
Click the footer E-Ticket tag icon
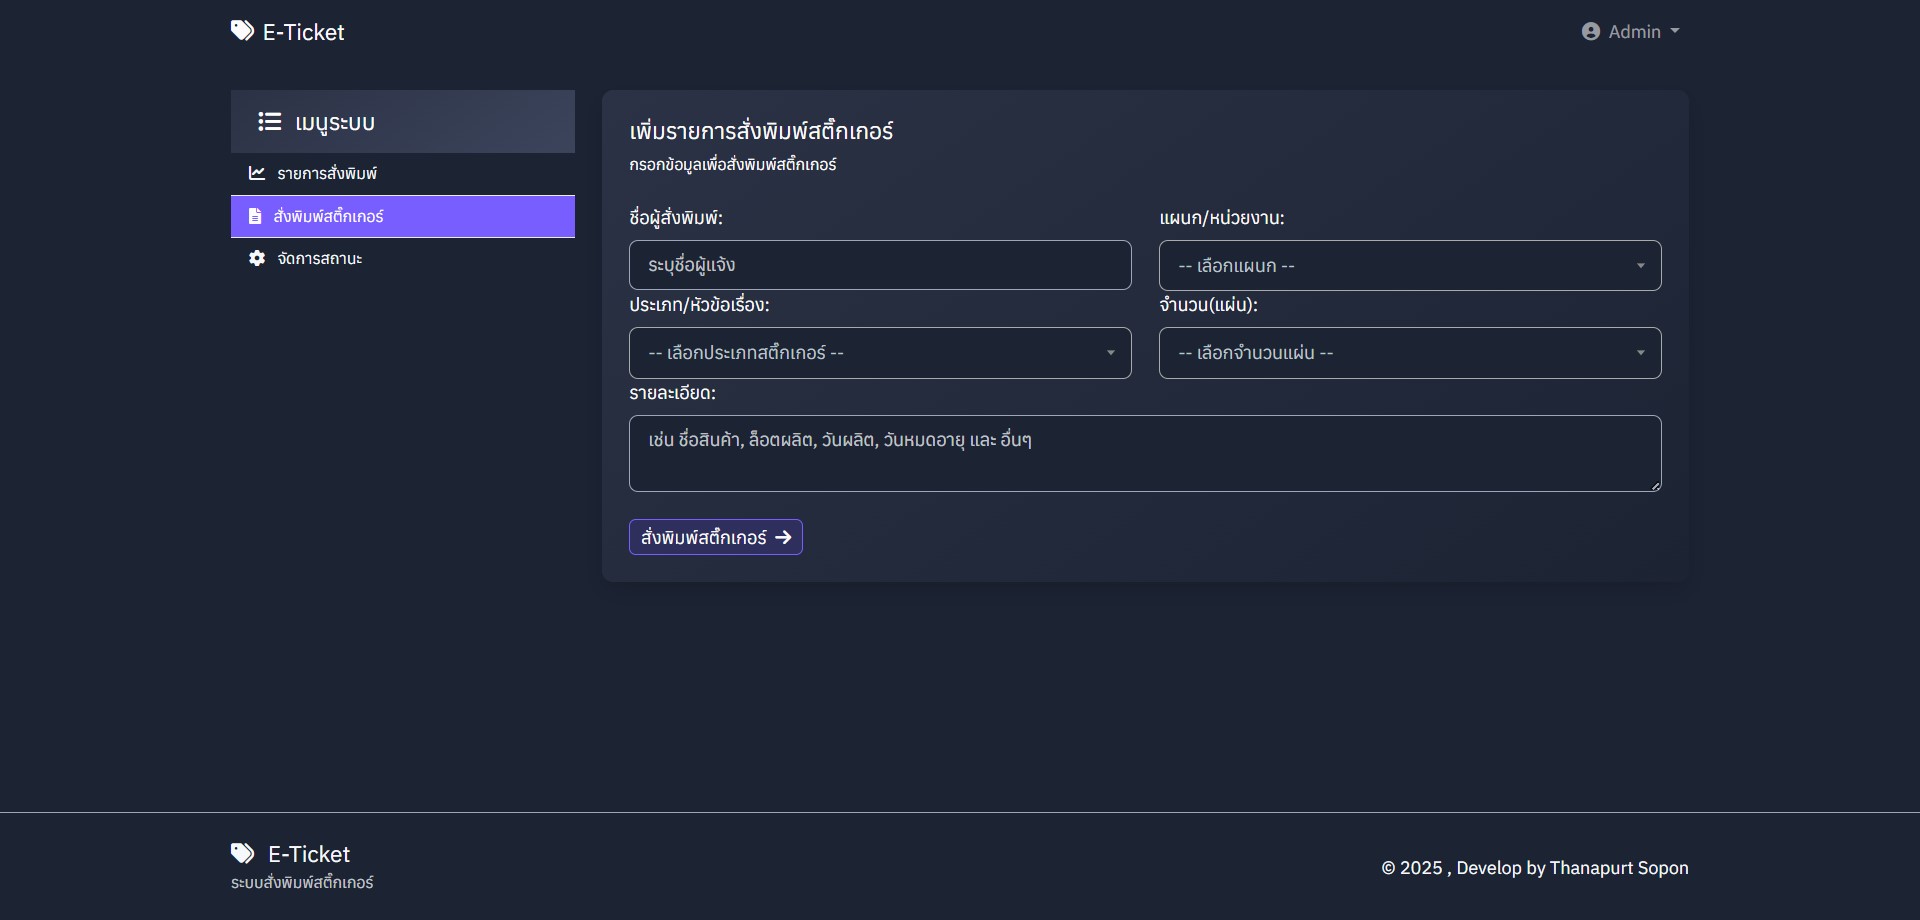pyautogui.click(x=242, y=853)
